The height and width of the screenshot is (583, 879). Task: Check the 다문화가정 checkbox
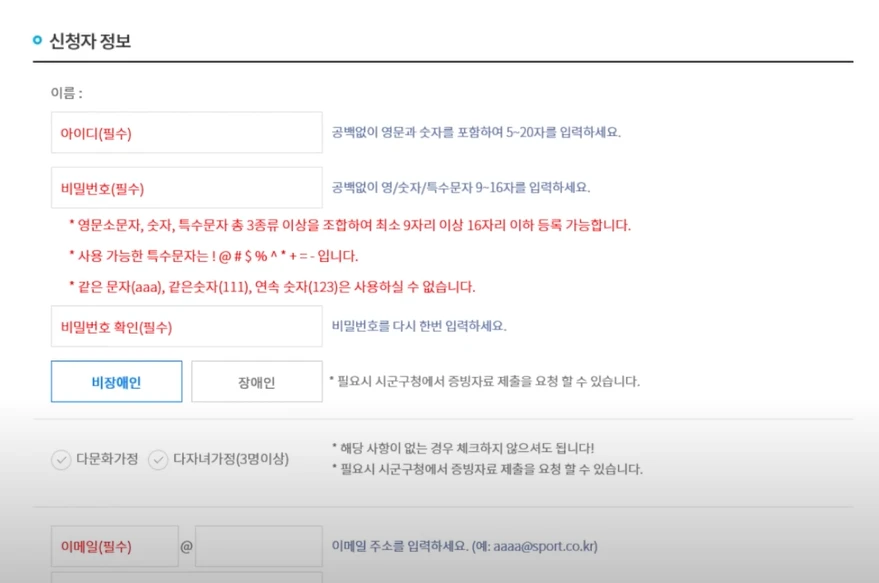(x=61, y=460)
